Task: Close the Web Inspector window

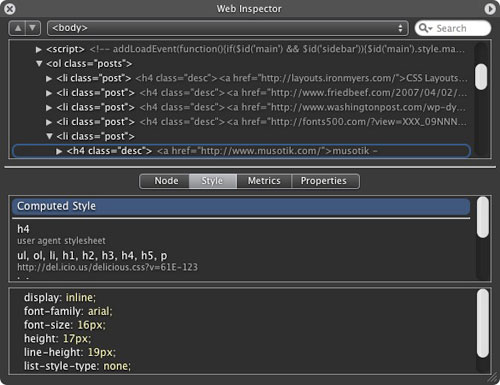Action: pyautogui.click(x=10, y=8)
